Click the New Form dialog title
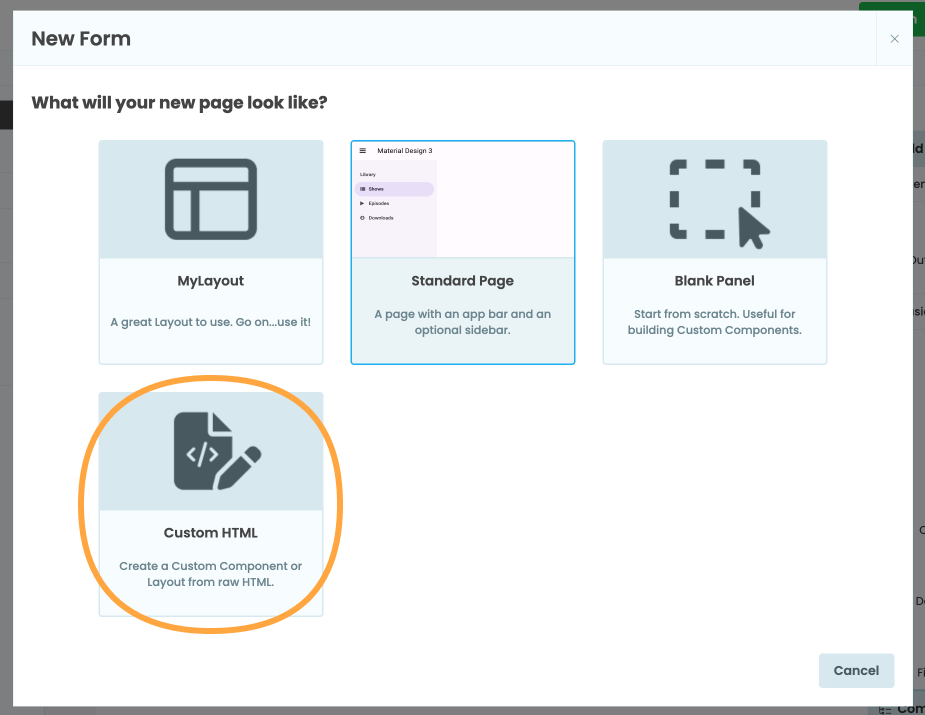Viewport: 925px width, 715px height. pos(81,39)
